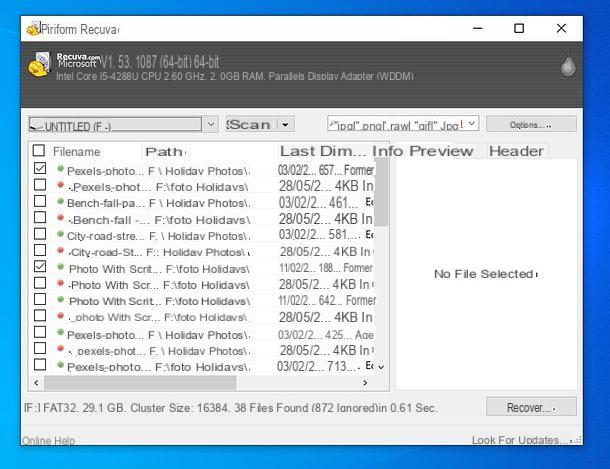Open the UNTITLED (F:) drive dropdown
610x469 pixels.
pyautogui.click(x=211, y=124)
